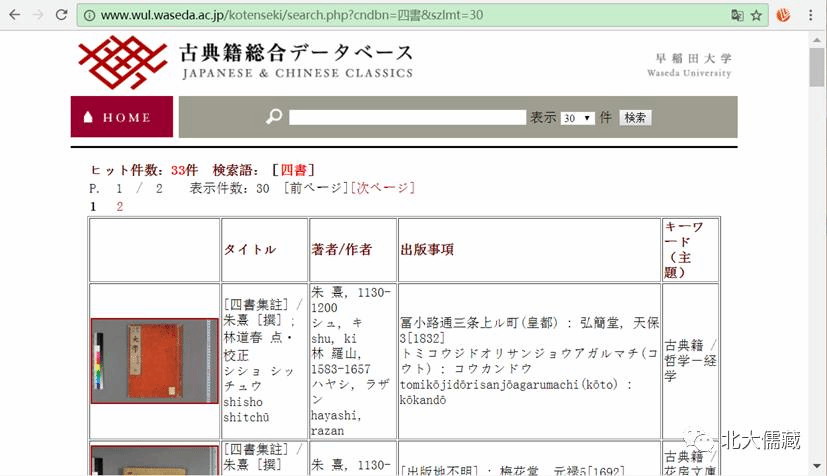Click in the search text field
The width and height of the screenshot is (827, 476).
[407, 117]
